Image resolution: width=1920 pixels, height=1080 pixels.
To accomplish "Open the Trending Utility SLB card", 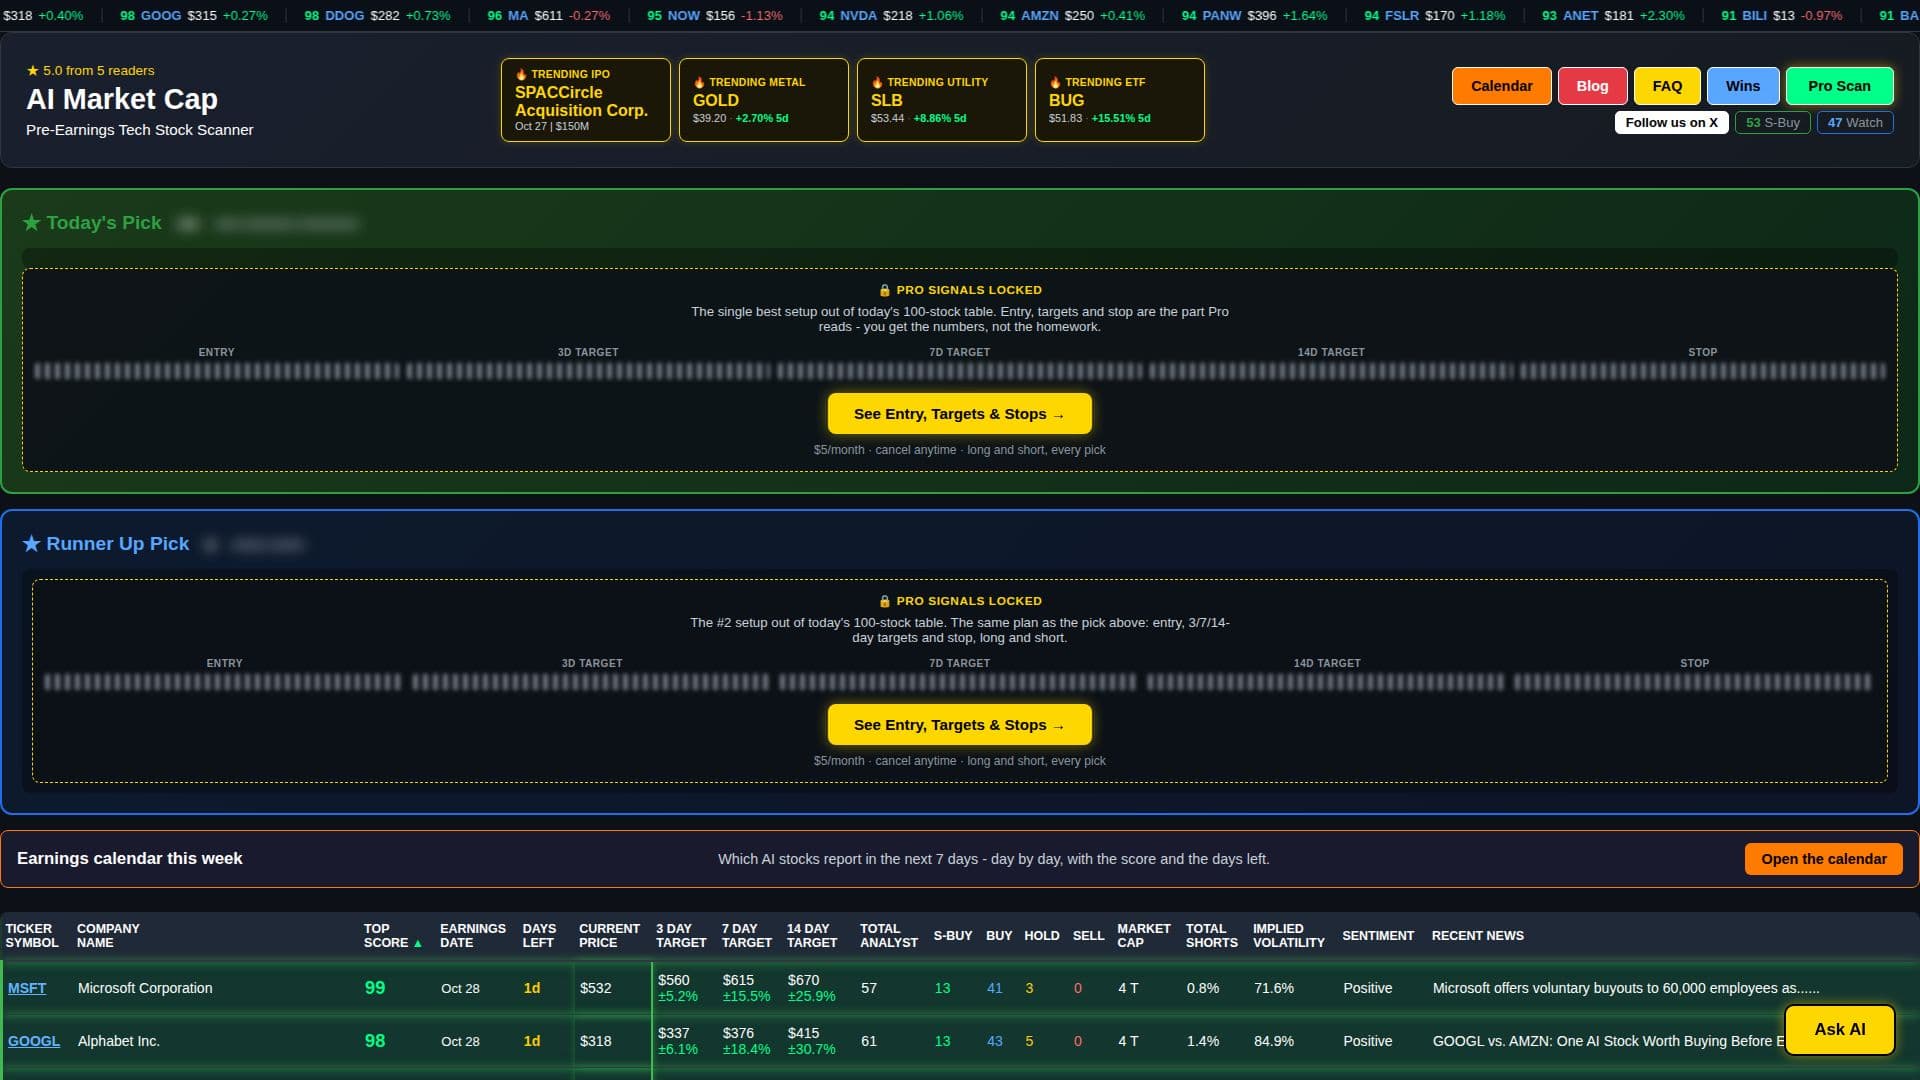I will (941, 100).
